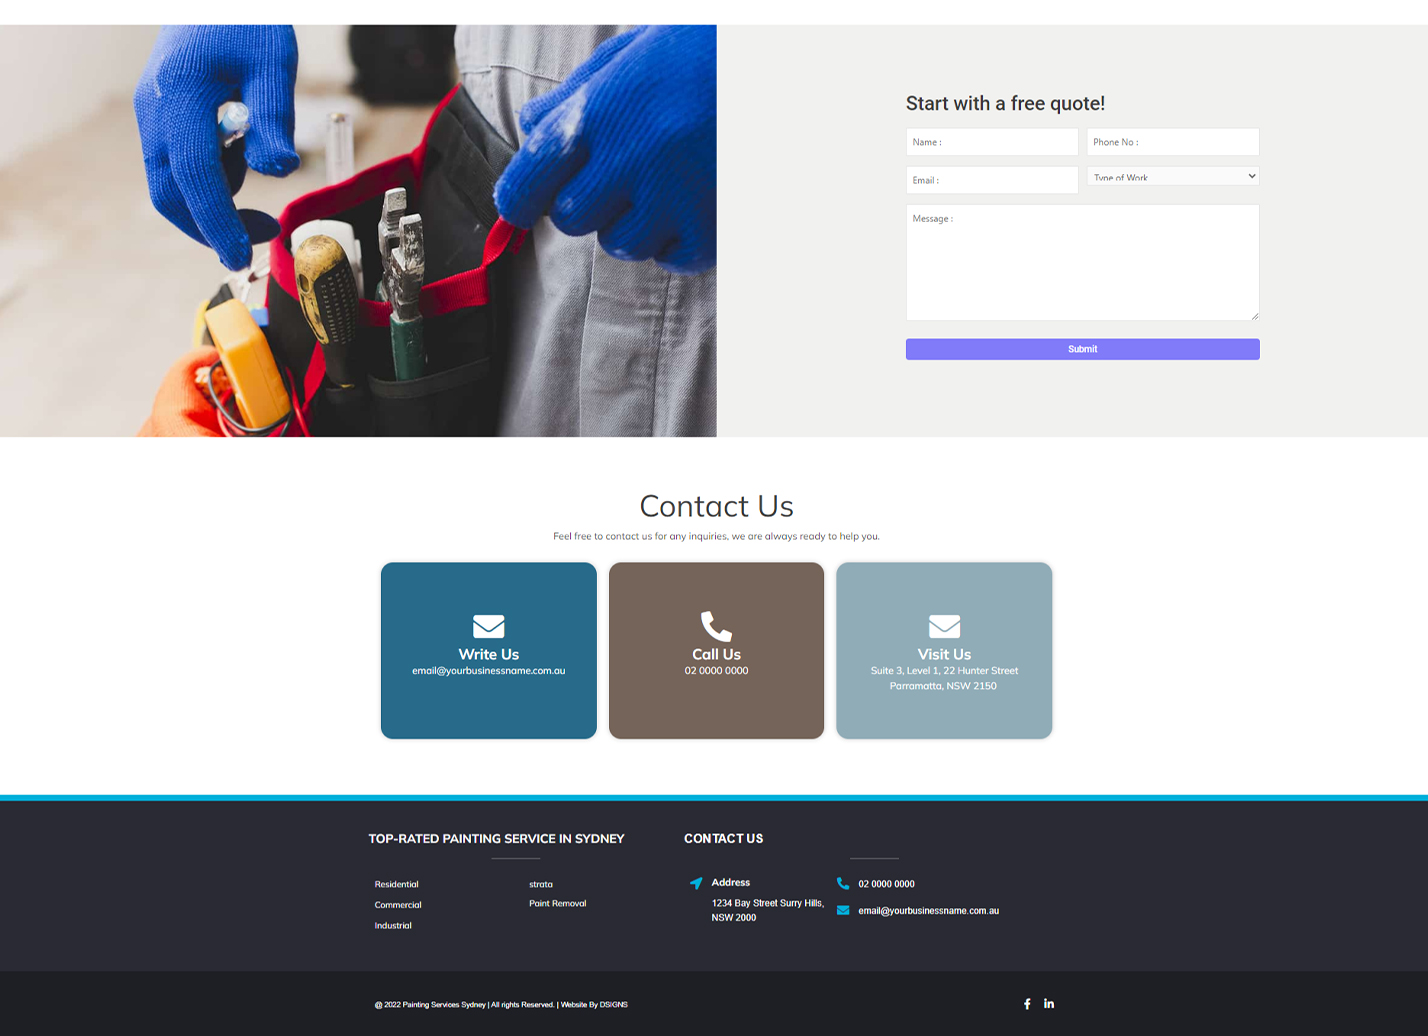Open the Residential footer link
1428x1036 pixels.
[x=397, y=884]
